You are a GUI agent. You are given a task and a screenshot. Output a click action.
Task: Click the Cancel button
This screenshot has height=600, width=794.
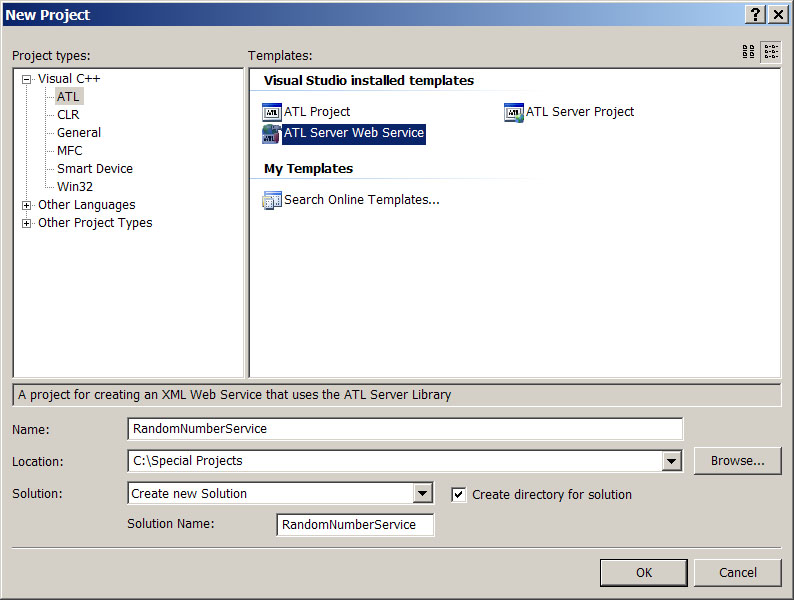pyautogui.click(x=738, y=573)
